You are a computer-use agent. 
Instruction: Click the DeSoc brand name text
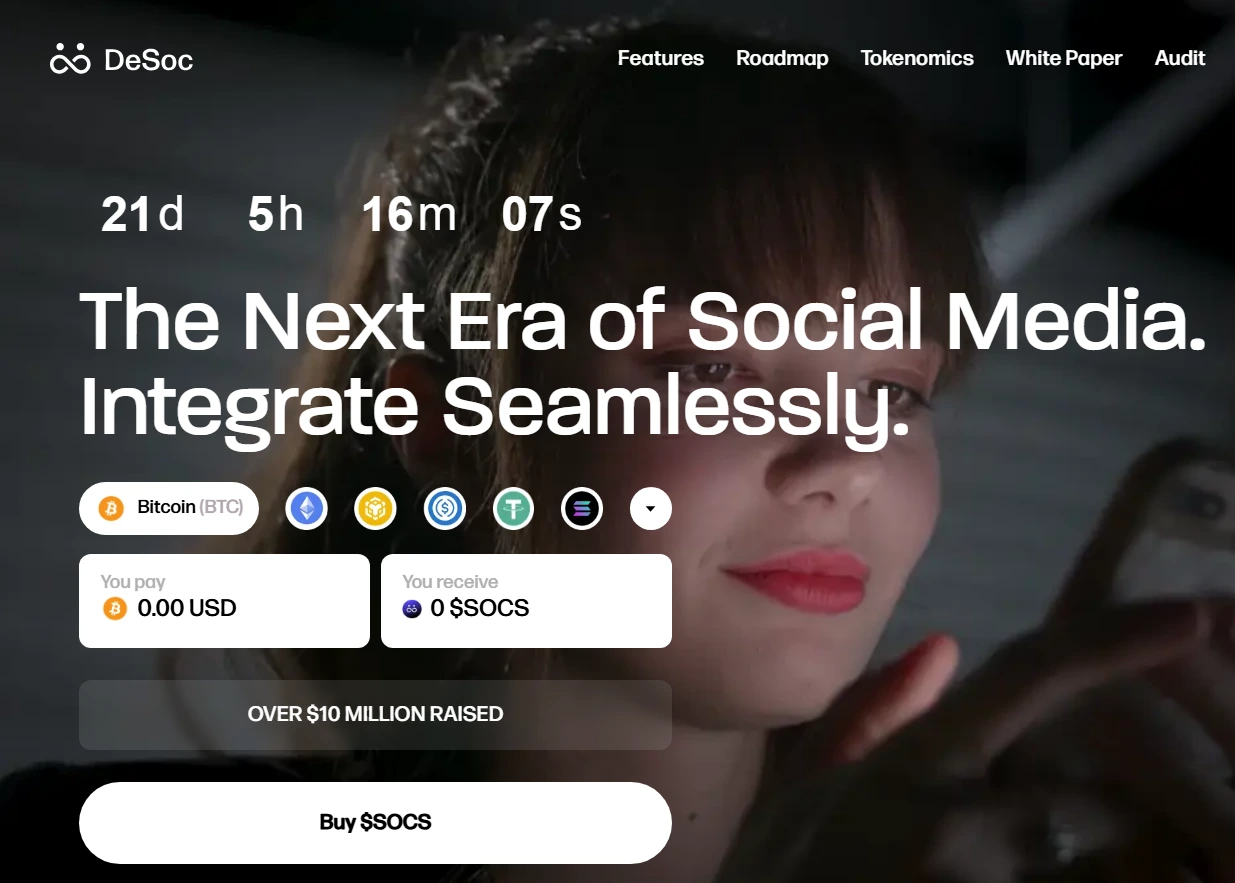148,60
